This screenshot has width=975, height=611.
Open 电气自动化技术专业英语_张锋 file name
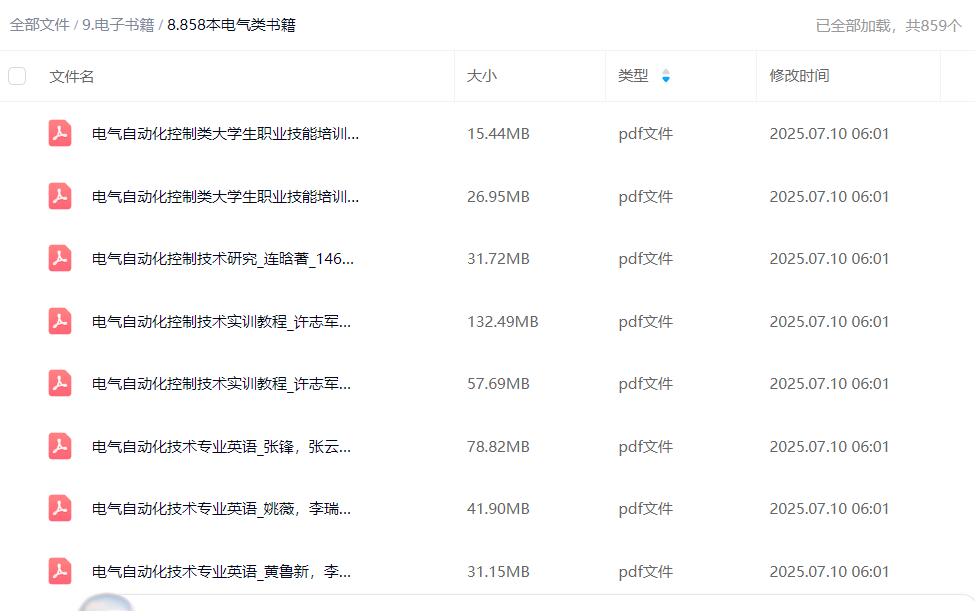221,447
